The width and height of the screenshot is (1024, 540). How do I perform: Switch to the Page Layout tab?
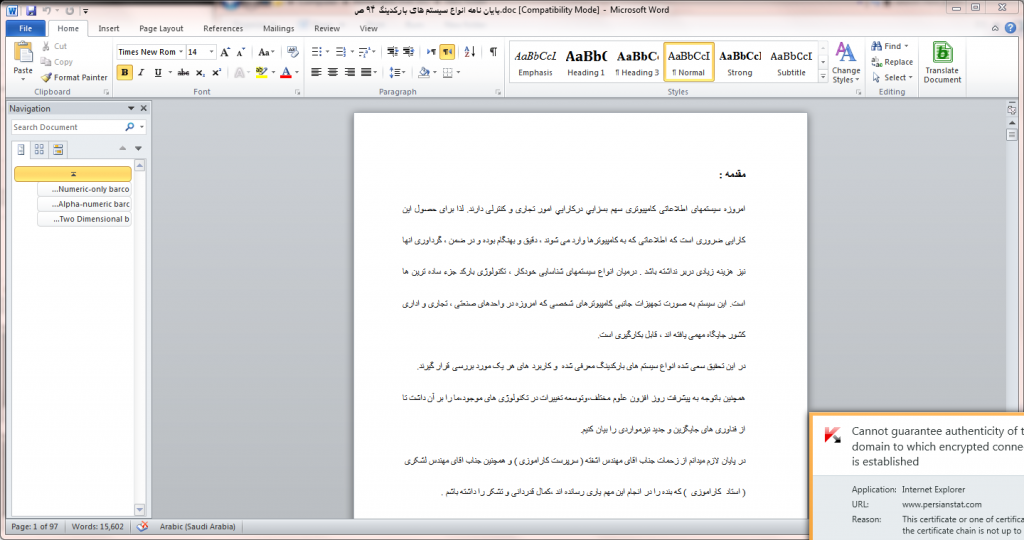pos(161,29)
